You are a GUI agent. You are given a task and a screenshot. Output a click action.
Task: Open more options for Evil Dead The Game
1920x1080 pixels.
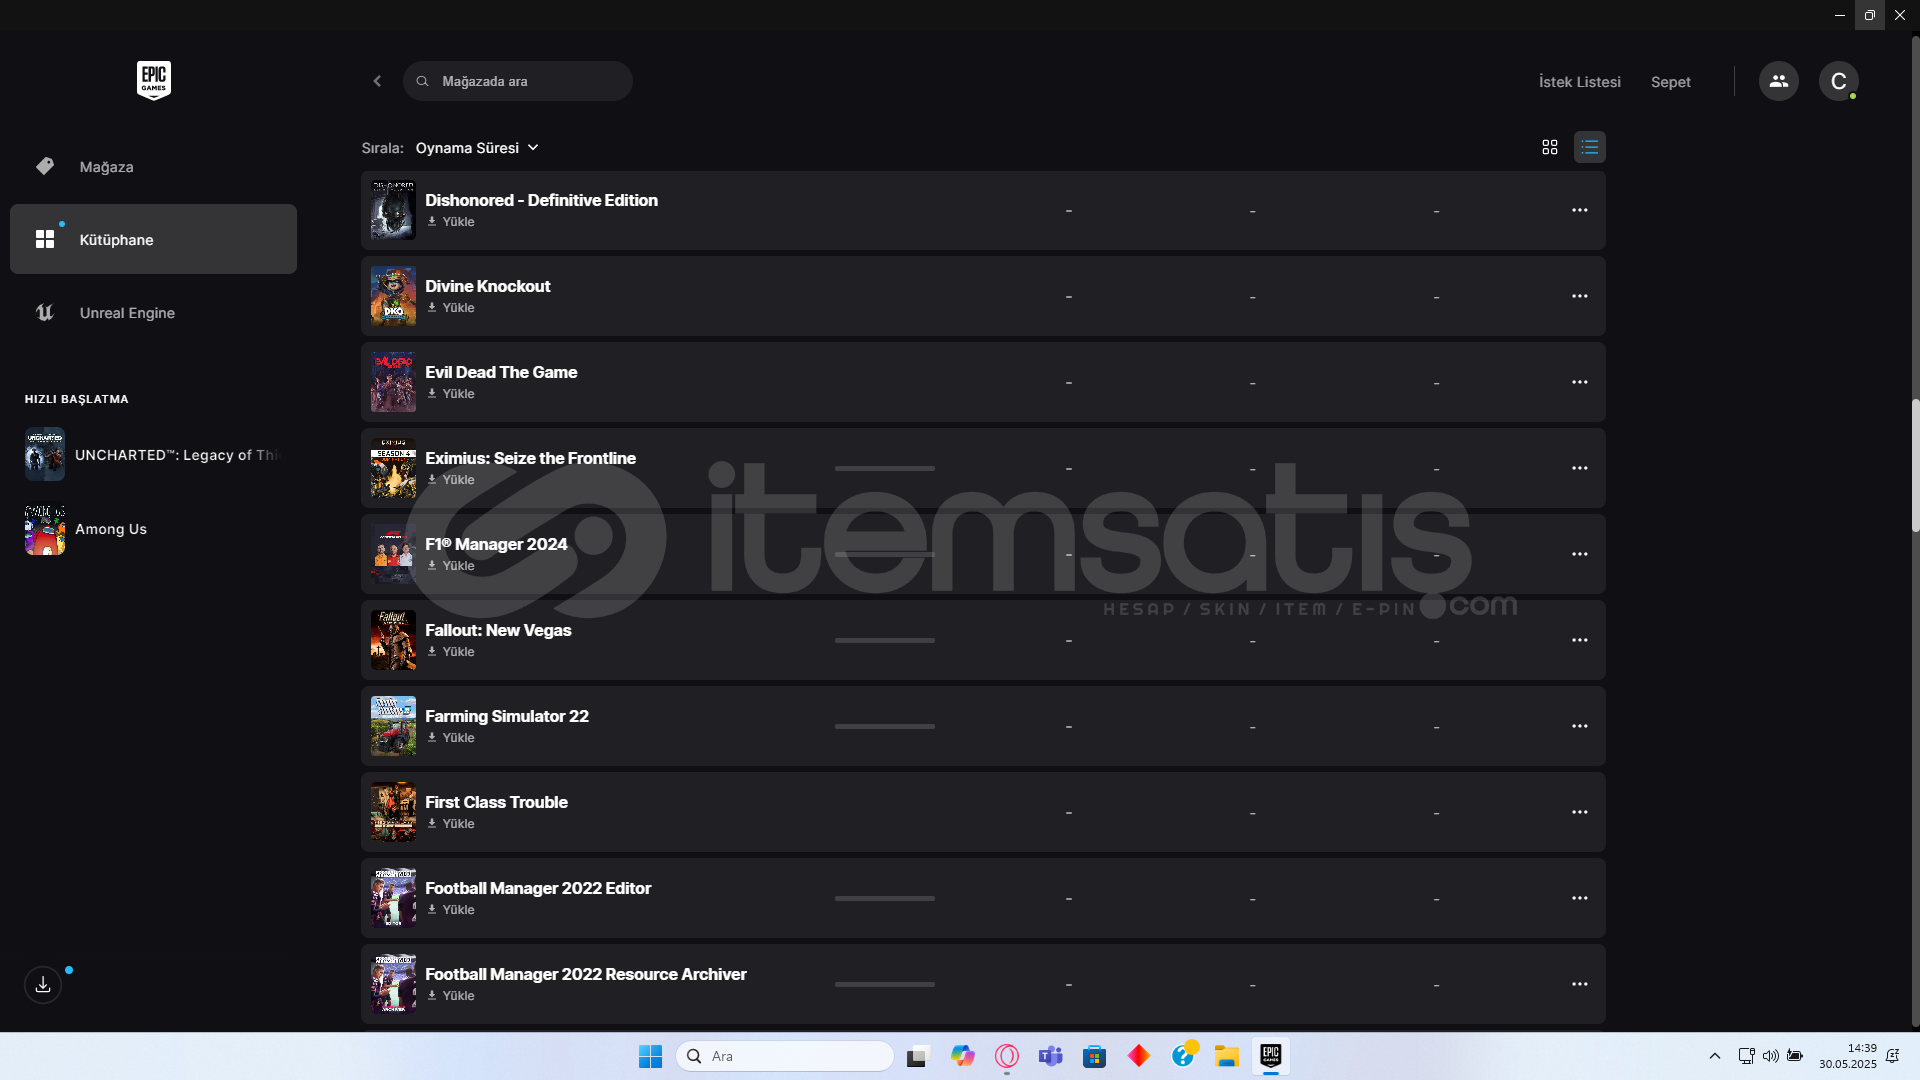(x=1580, y=382)
